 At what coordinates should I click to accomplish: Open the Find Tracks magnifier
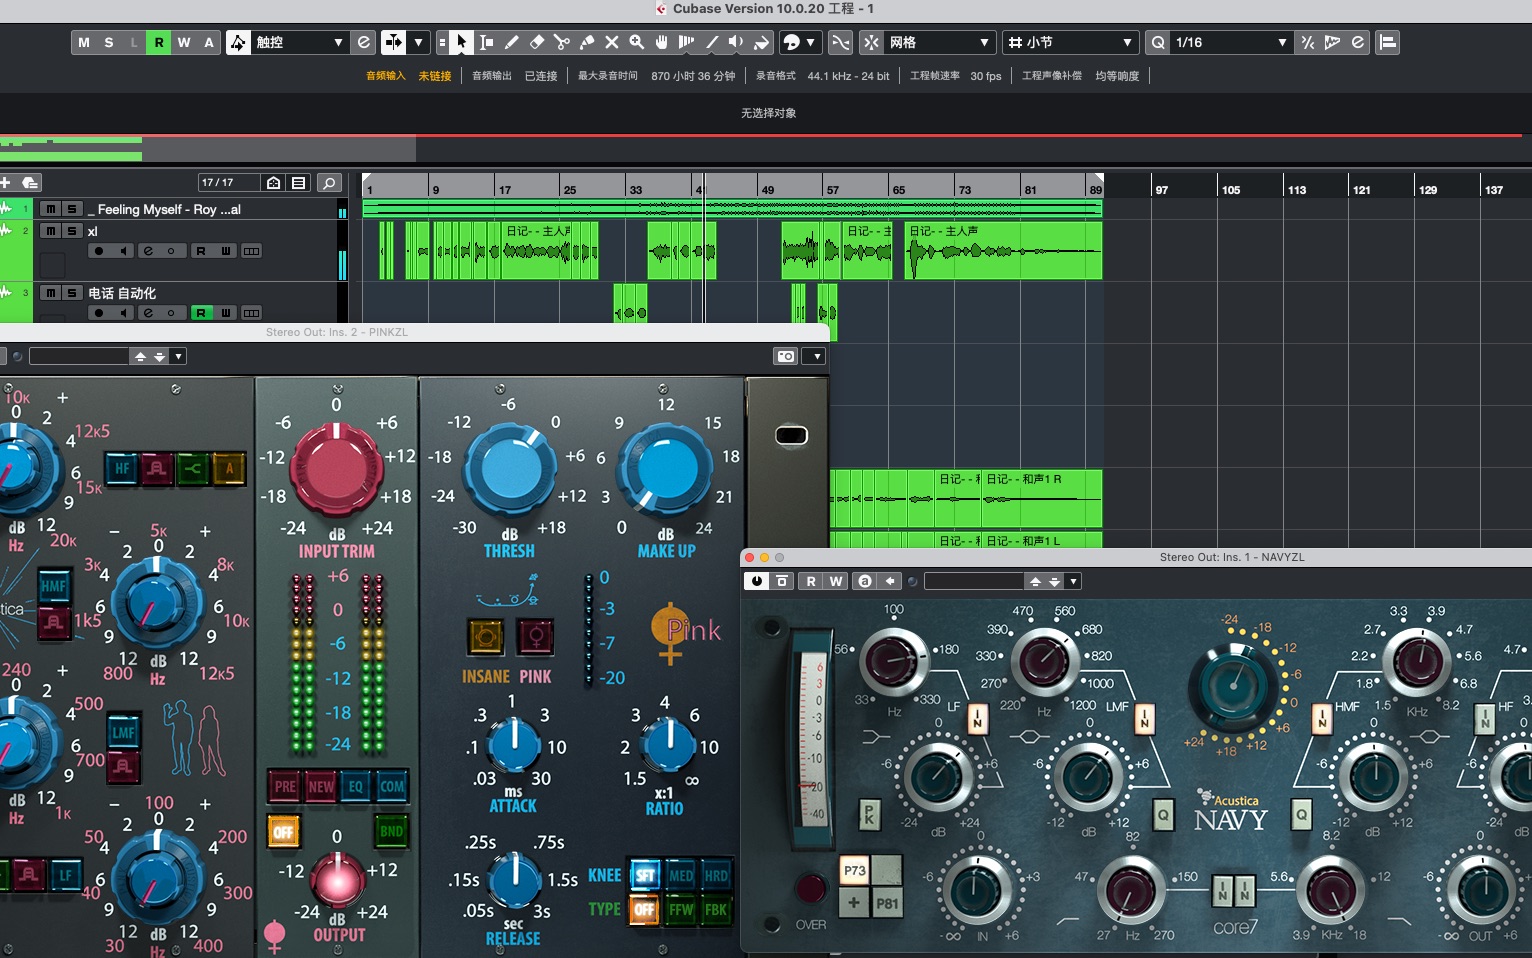328,182
